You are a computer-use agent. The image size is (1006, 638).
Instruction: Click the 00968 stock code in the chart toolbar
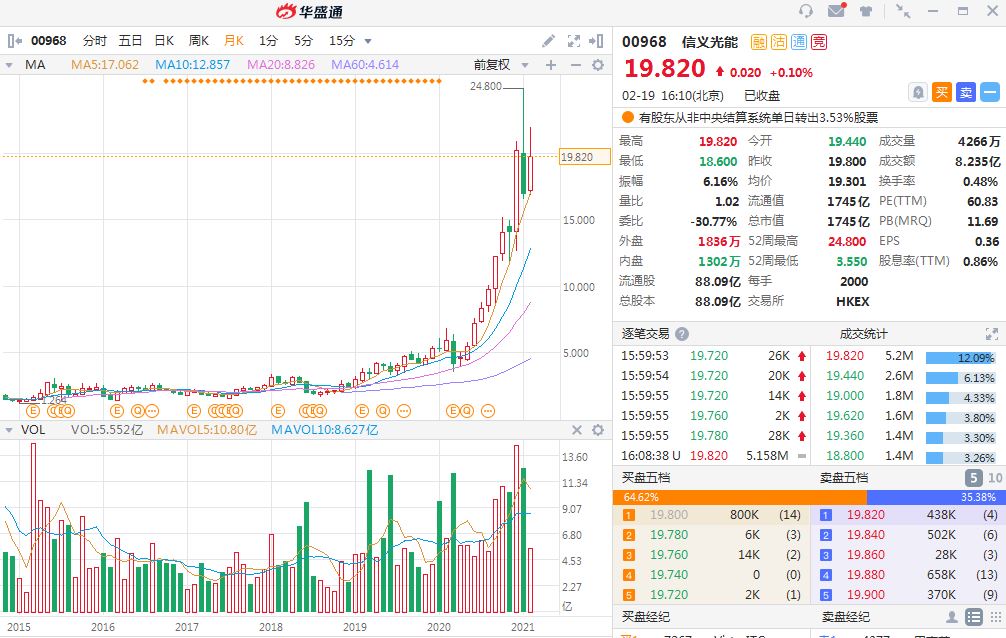point(49,41)
